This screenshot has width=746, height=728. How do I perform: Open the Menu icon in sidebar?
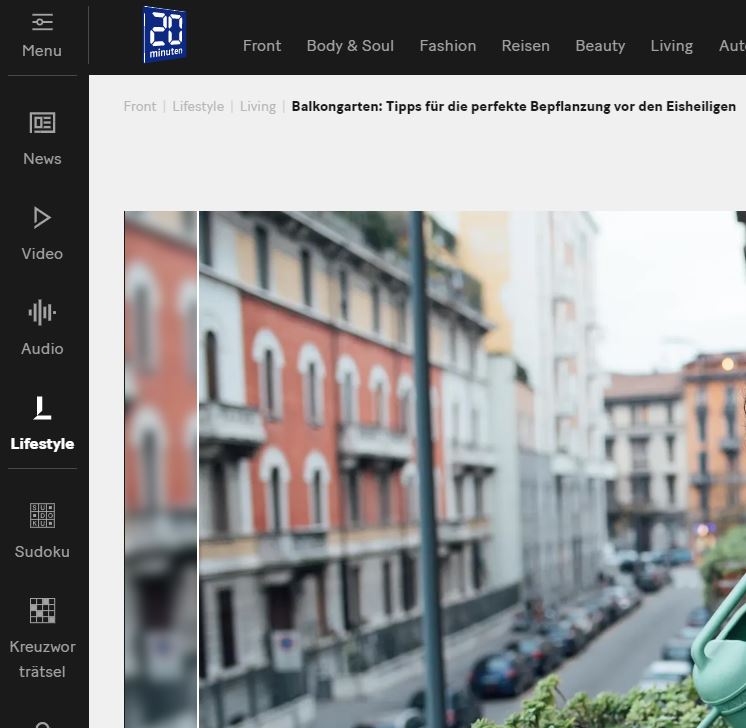pyautogui.click(x=42, y=22)
